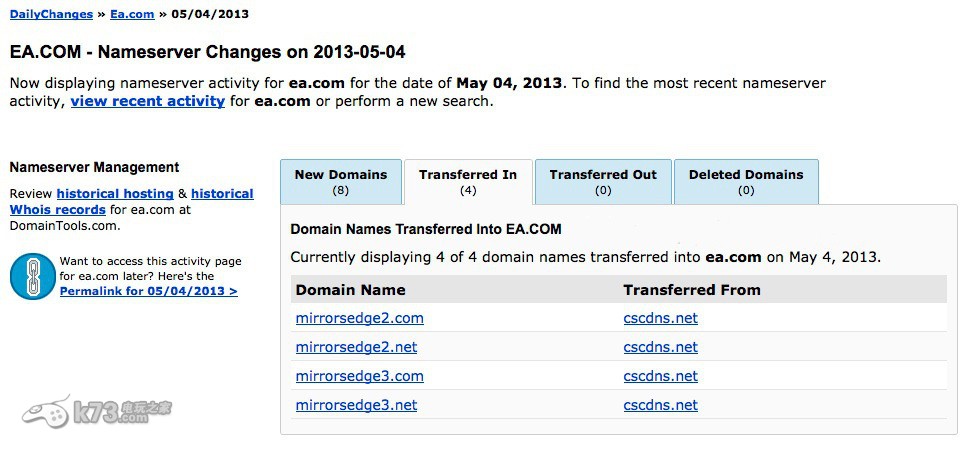
Task: Click cscdns.net in the mirrorsedge2.net row
Action: coord(660,347)
